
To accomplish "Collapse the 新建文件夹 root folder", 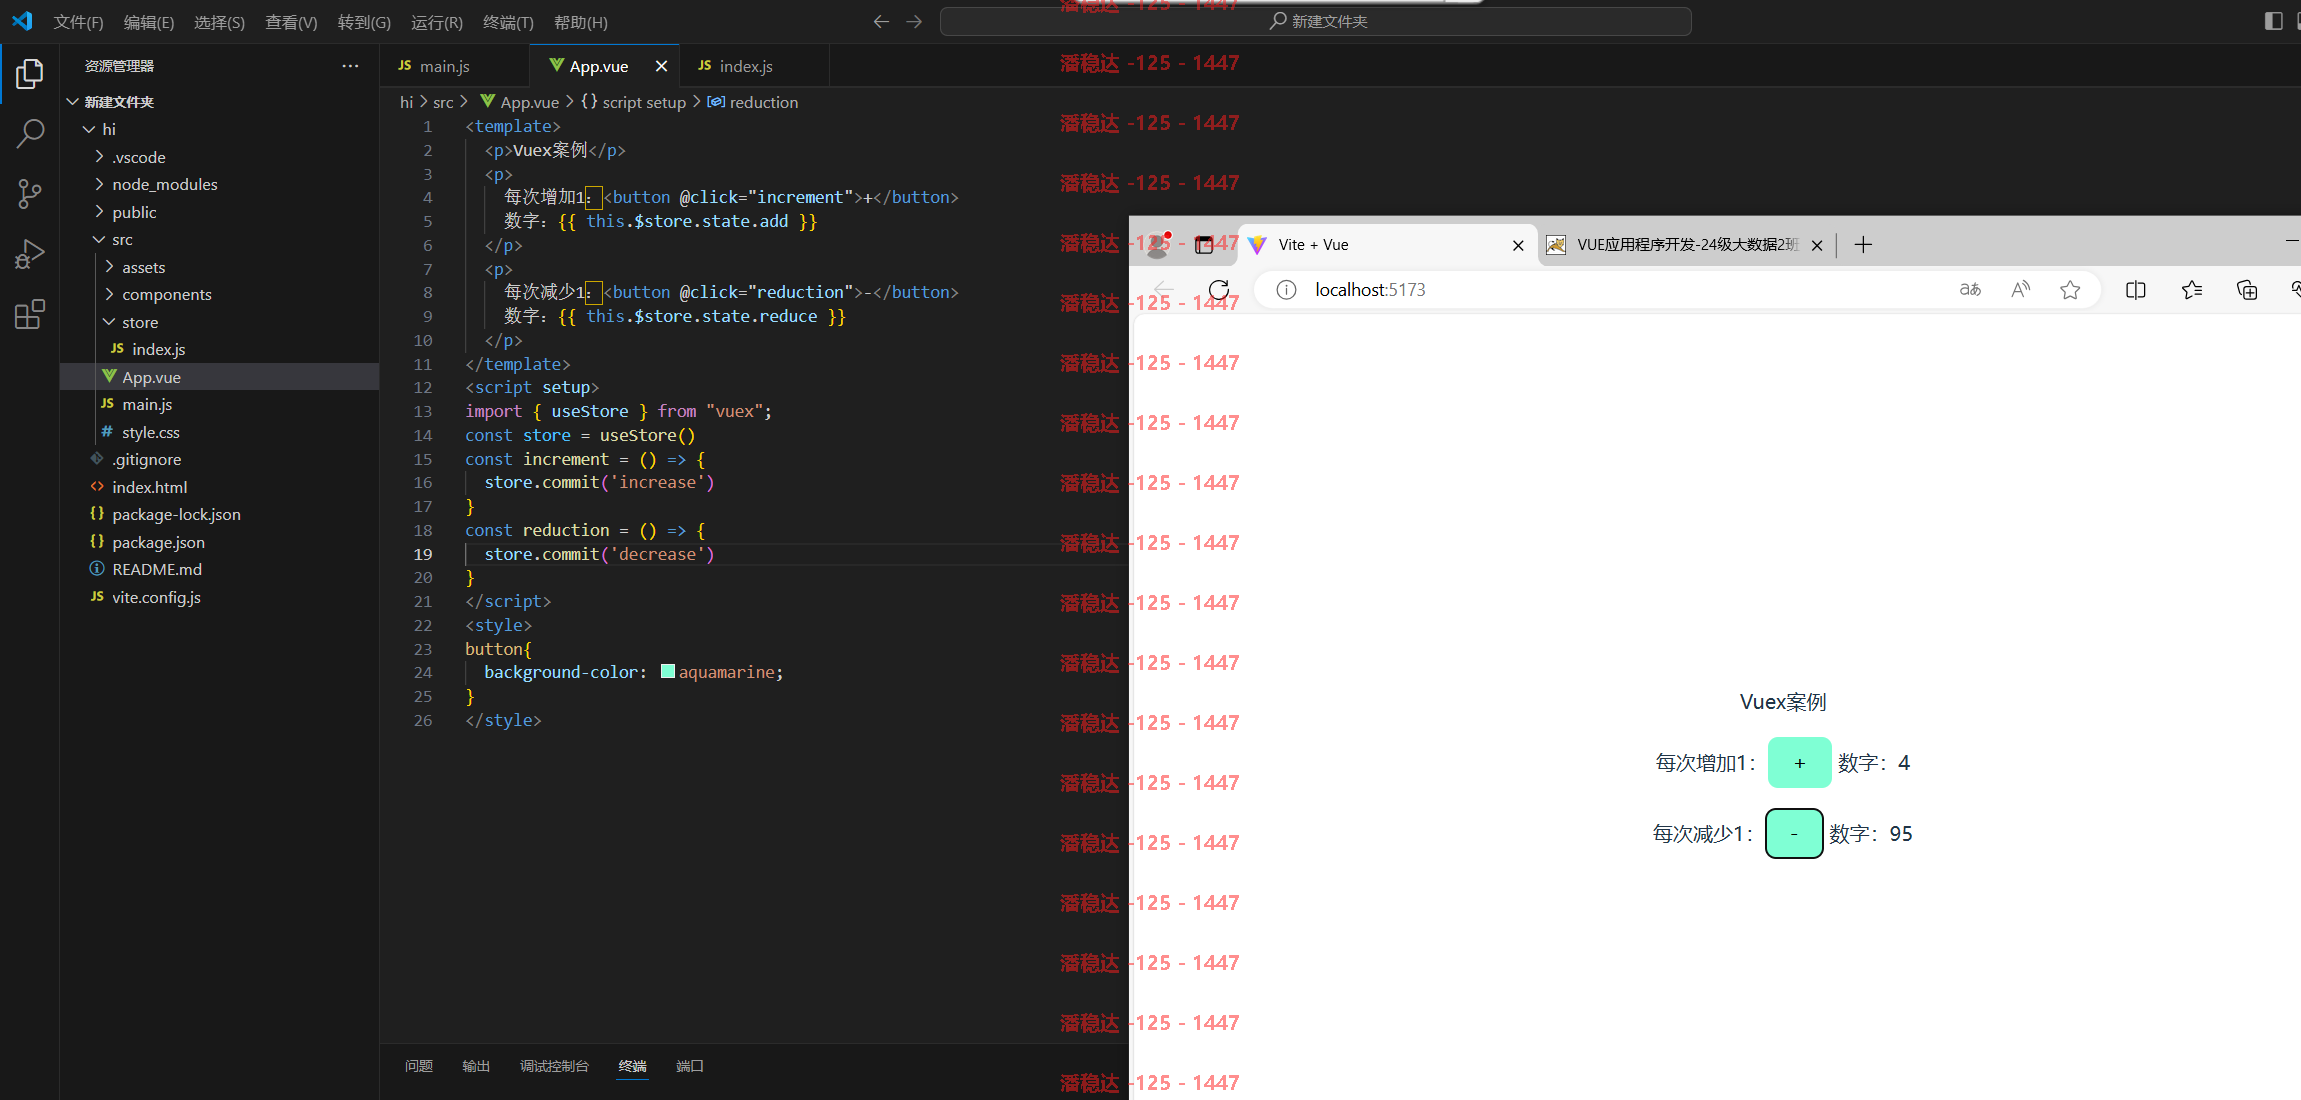I will click(x=73, y=102).
